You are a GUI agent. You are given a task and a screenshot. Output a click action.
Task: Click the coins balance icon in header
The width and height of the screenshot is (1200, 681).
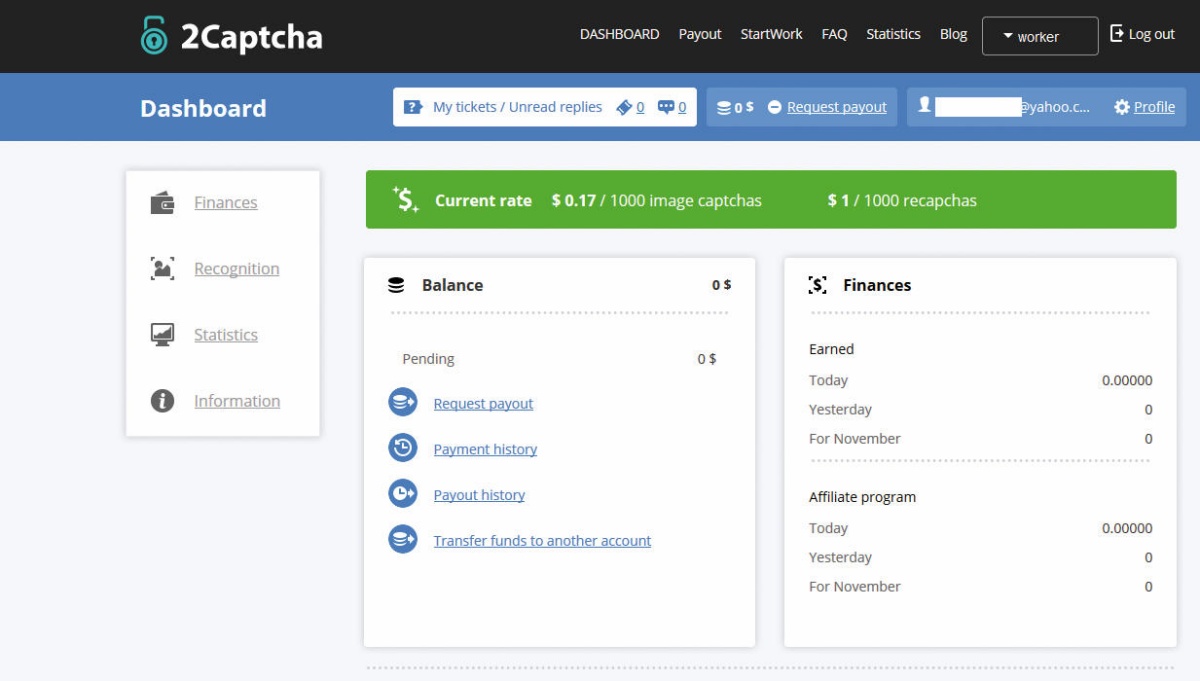[x=724, y=107]
